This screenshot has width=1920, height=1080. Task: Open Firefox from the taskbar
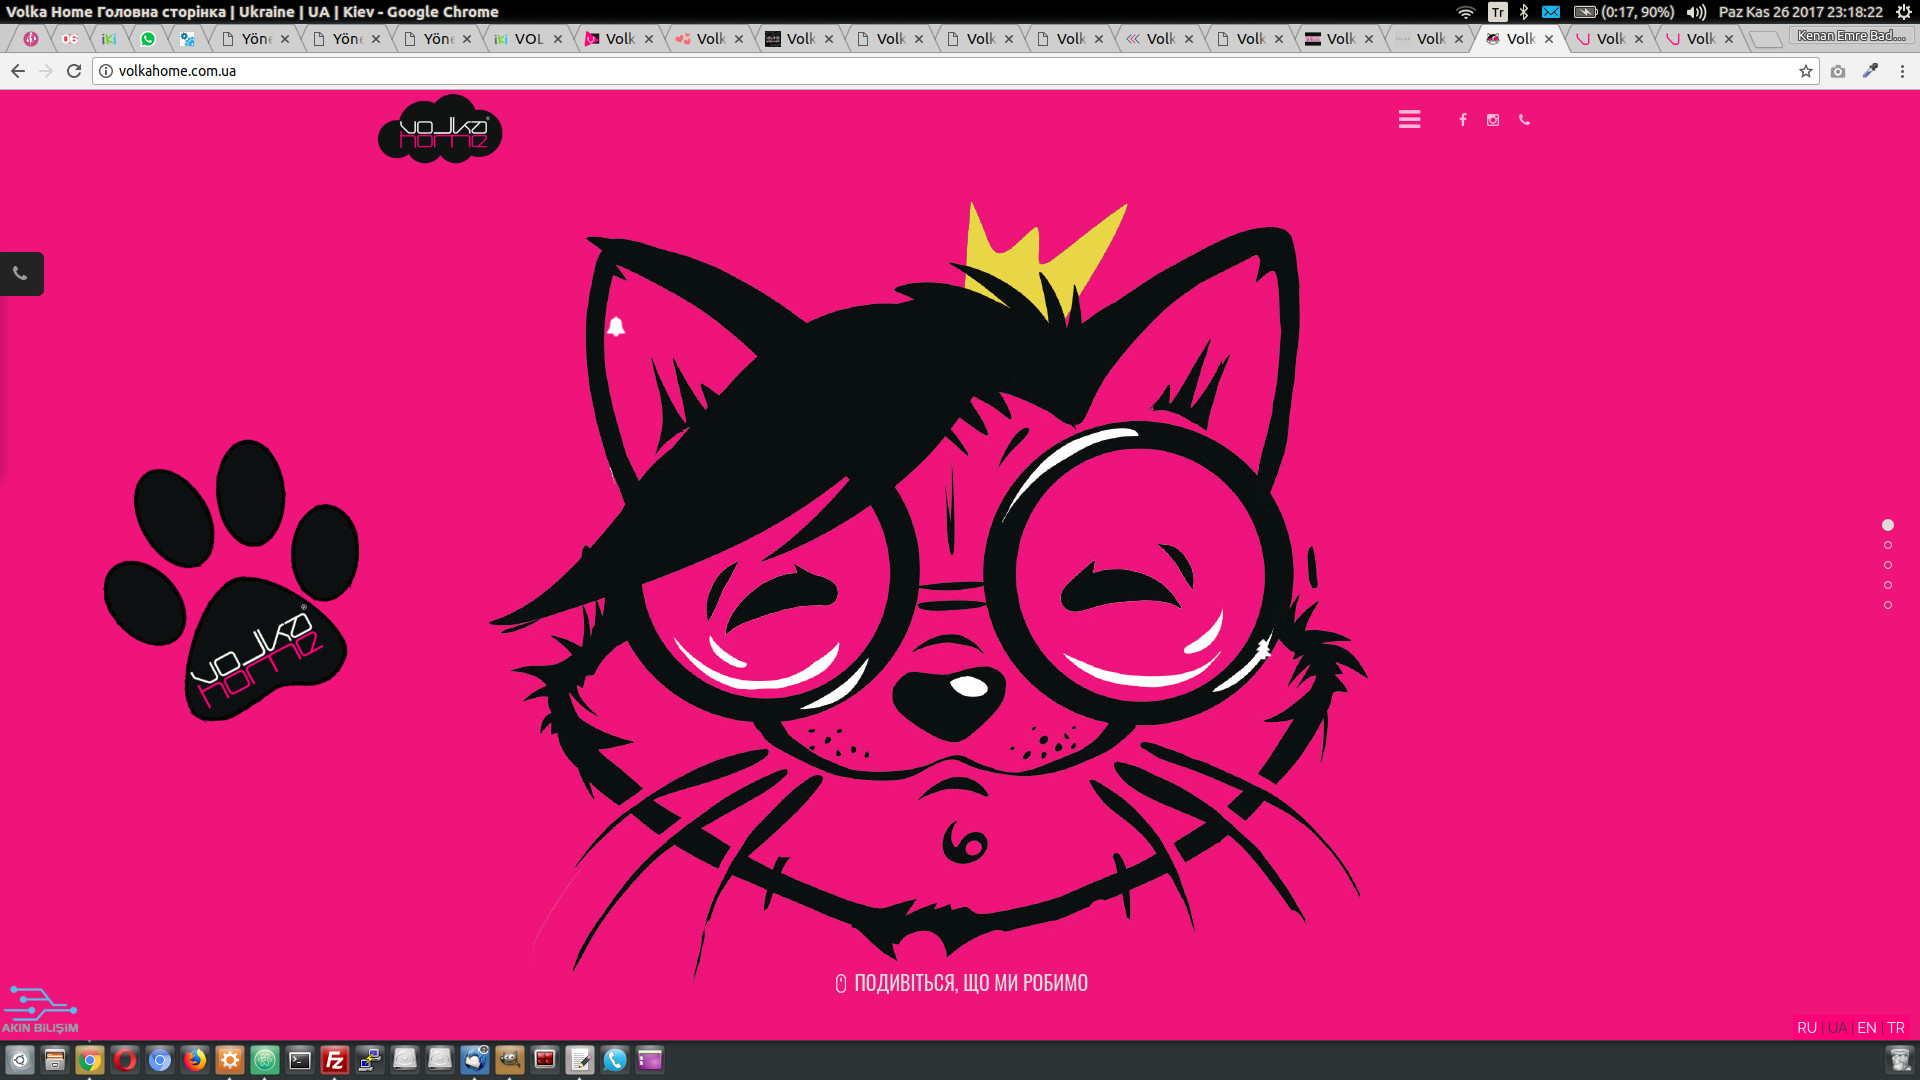(x=195, y=1060)
